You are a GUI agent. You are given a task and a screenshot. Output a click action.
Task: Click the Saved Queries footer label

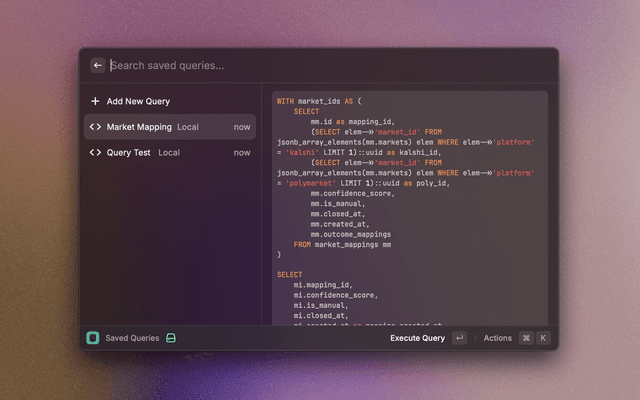pos(132,338)
